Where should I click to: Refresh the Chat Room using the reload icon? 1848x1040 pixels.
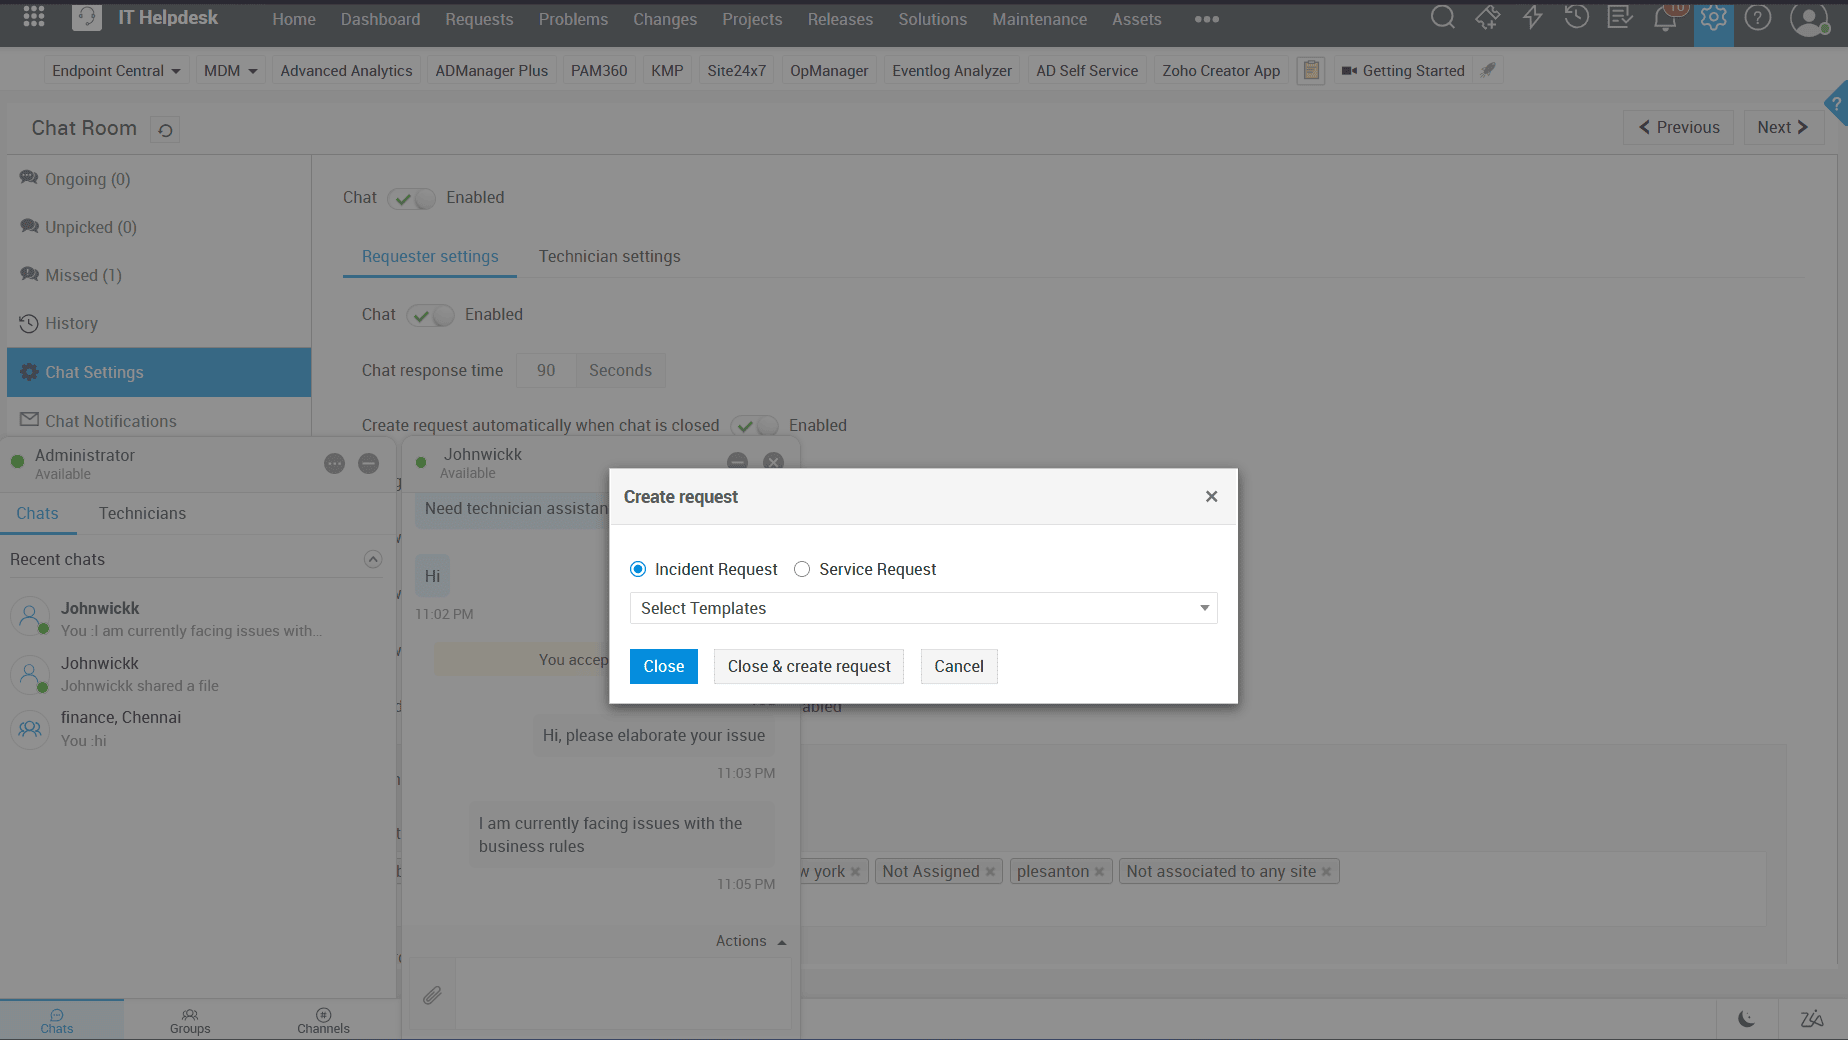pyautogui.click(x=164, y=129)
